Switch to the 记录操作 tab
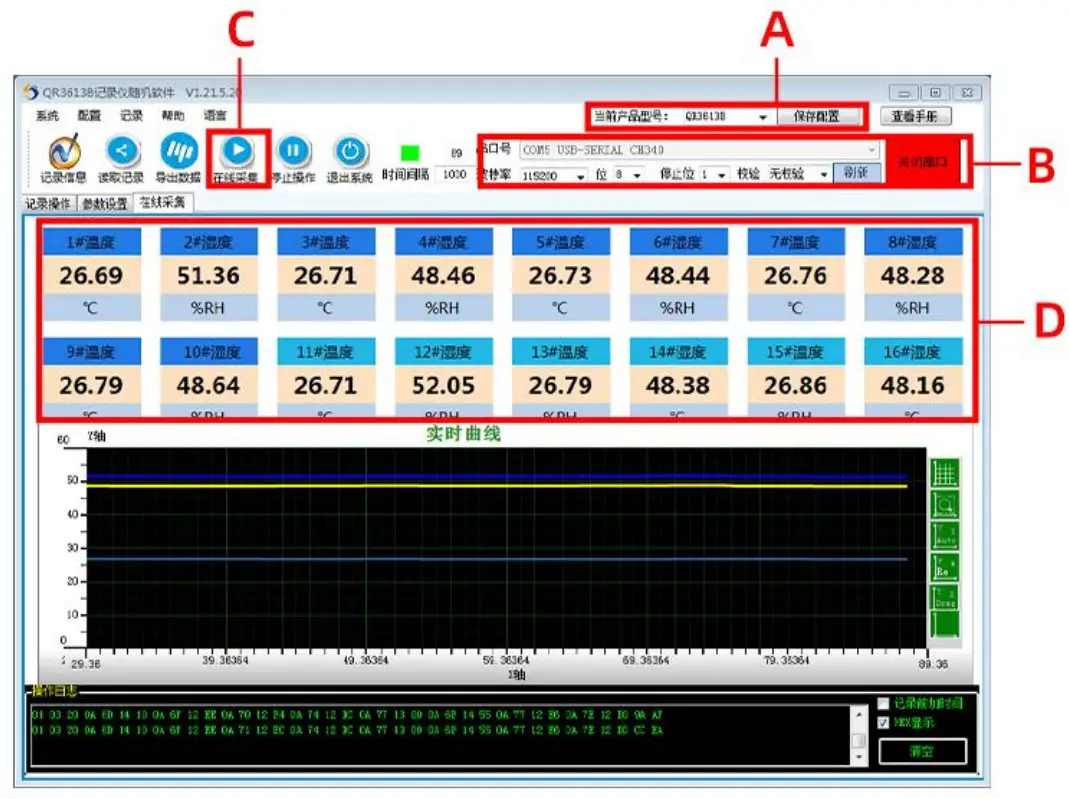 pyautogui.click(x=48, y=204)
